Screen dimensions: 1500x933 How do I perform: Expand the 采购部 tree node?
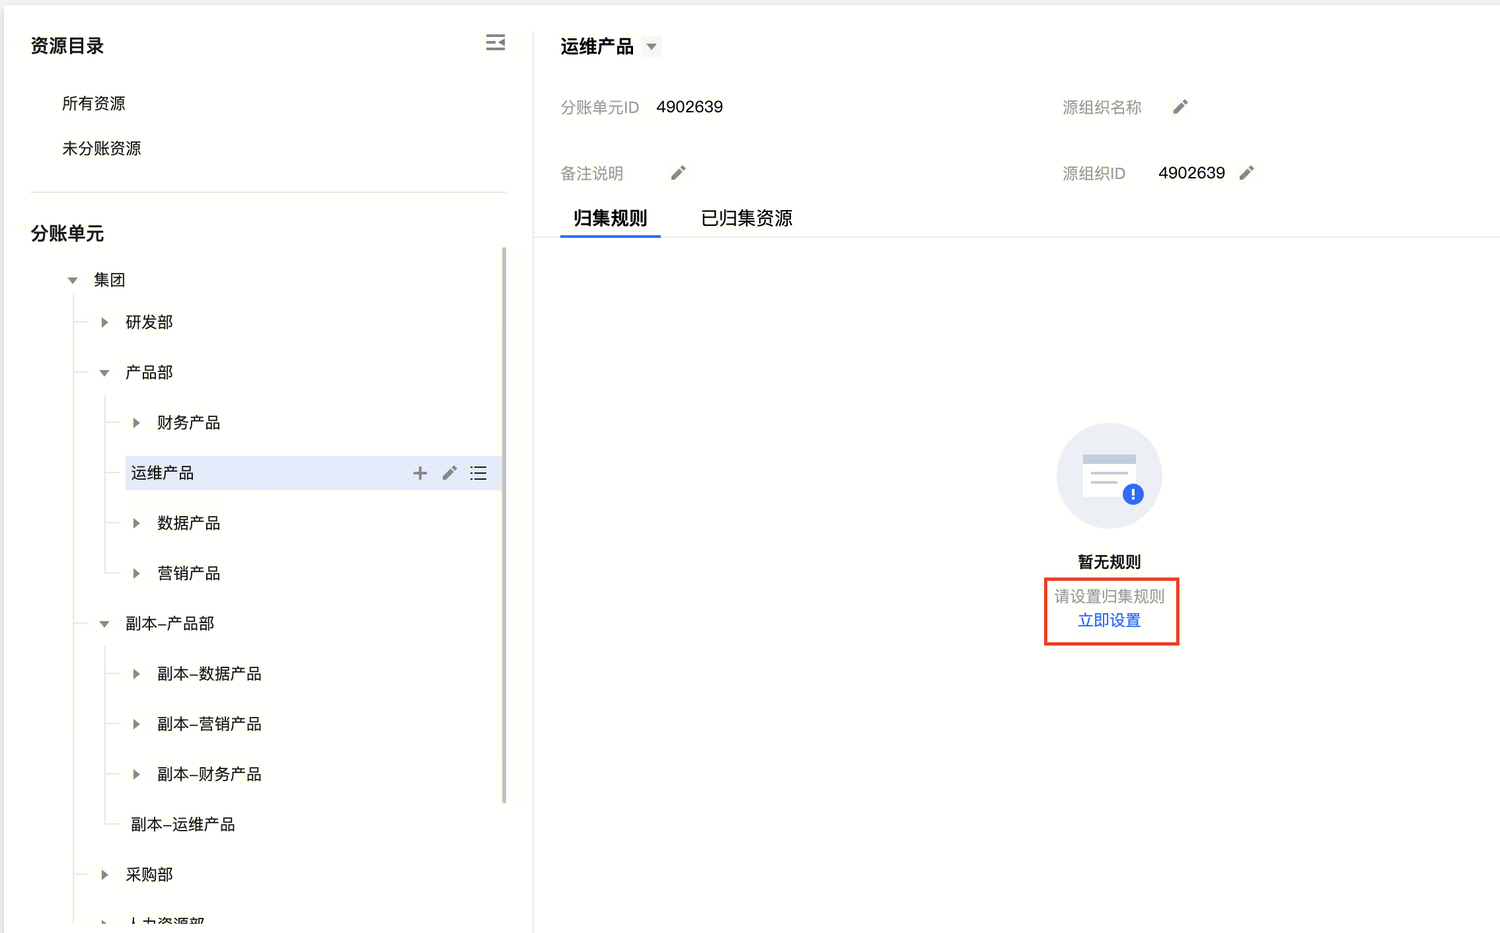104,875
